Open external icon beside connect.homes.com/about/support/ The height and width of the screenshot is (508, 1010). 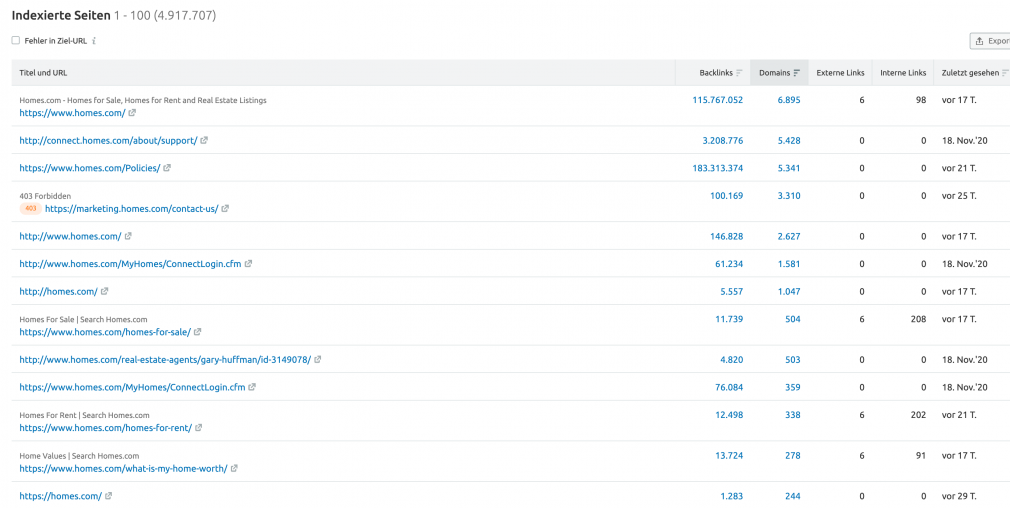tap(204, 140)
